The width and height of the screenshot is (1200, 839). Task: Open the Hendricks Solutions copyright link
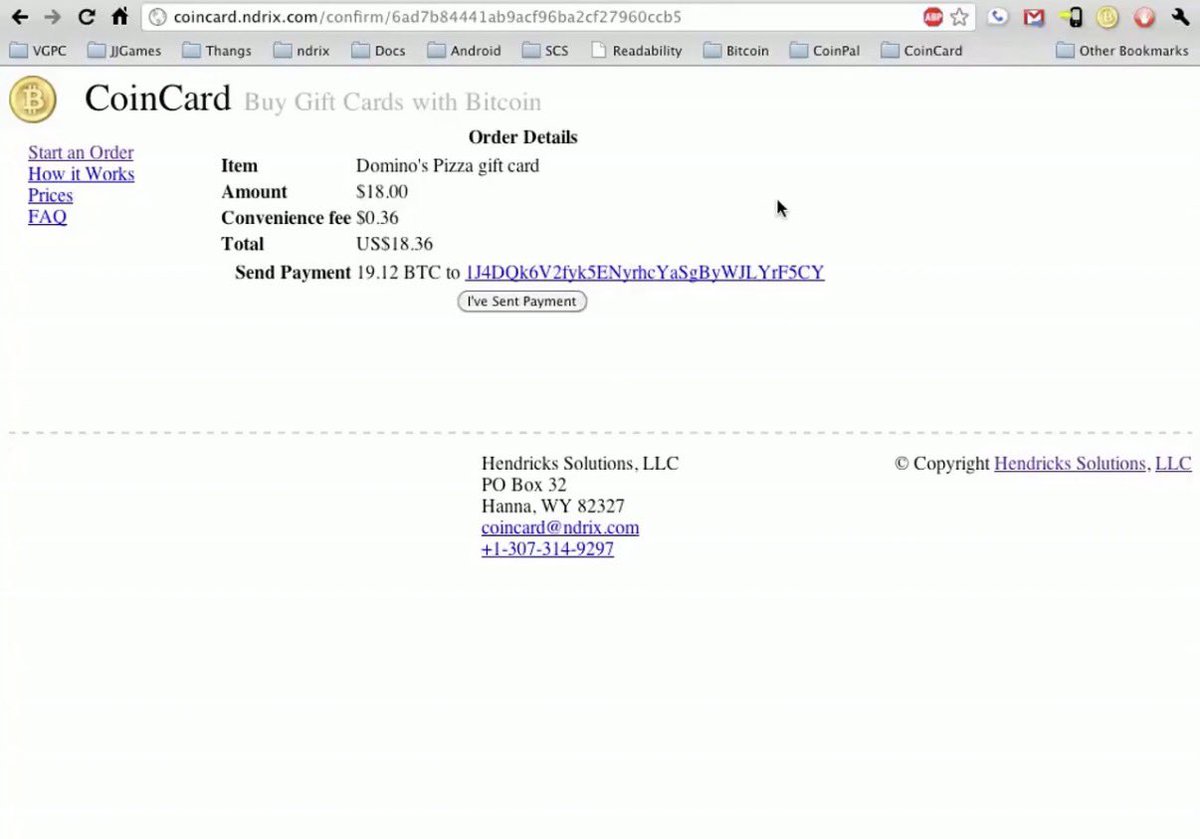1070,464
